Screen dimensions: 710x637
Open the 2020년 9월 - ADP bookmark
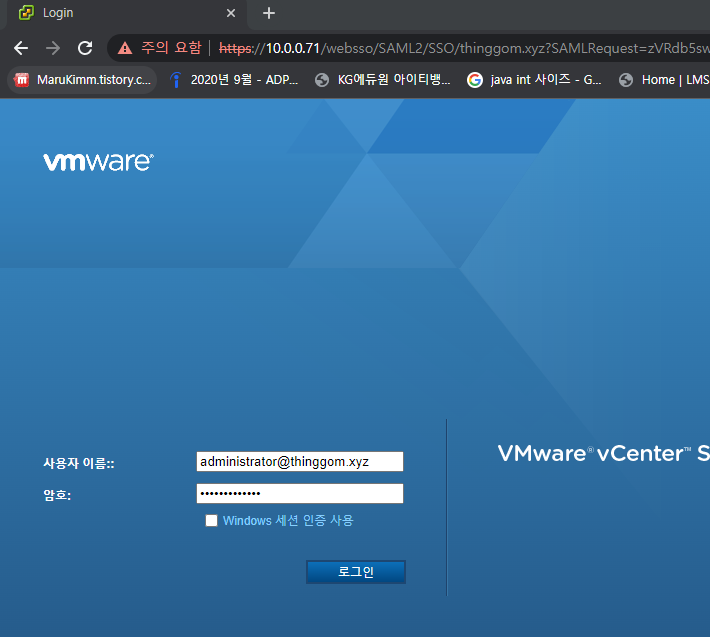pos(234,80)
